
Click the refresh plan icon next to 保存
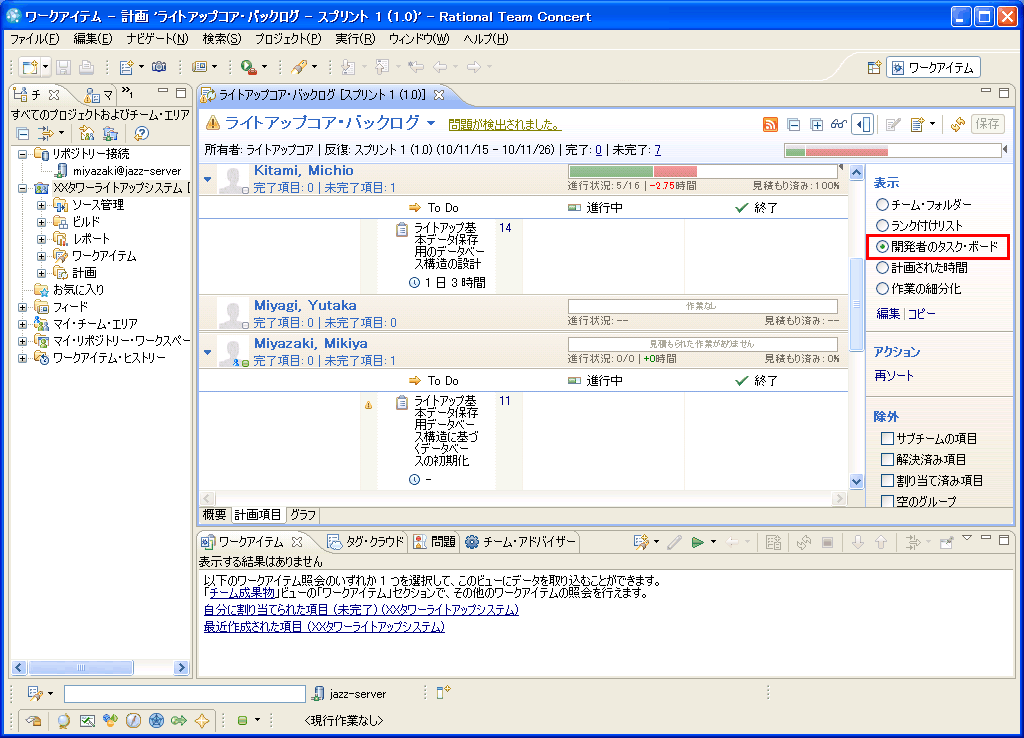[958, 124]
